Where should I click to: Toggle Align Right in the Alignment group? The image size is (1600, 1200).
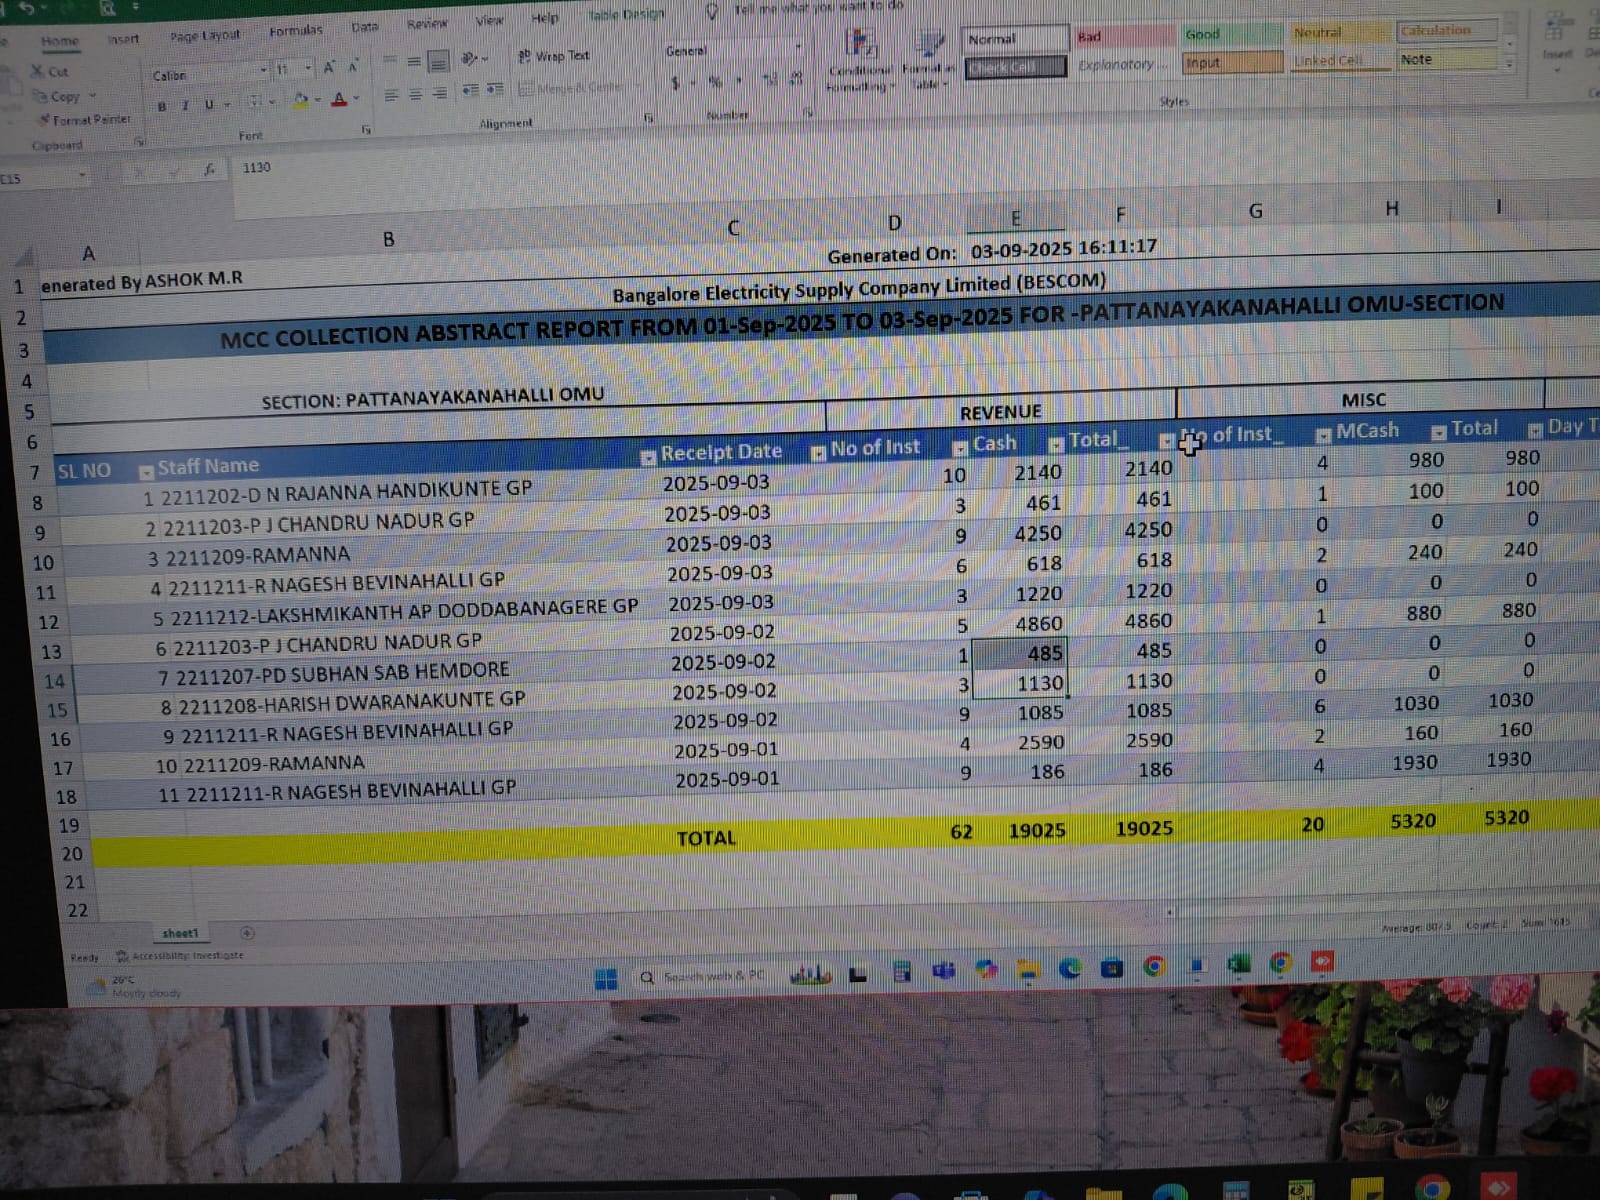click(439, 93)
